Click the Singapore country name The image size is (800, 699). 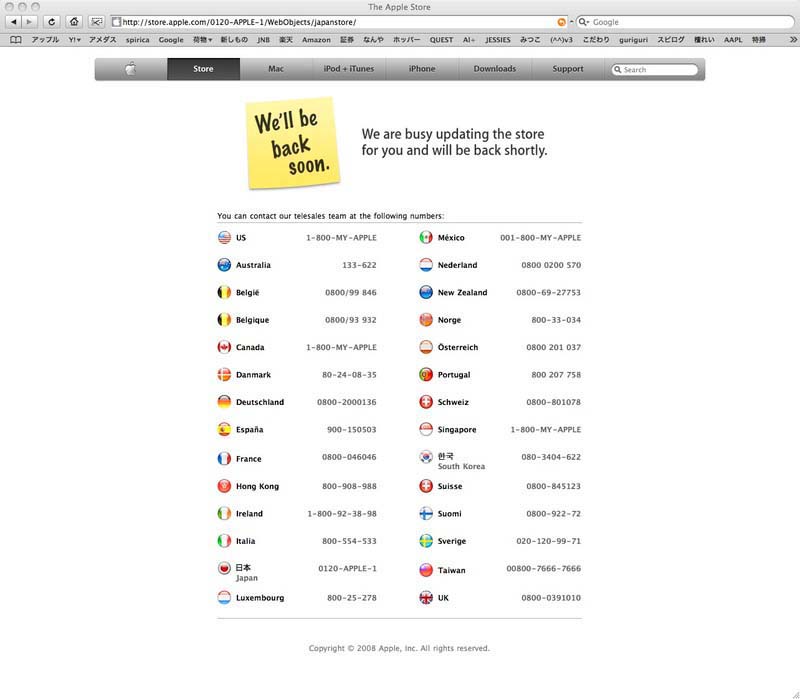[457, 430]
